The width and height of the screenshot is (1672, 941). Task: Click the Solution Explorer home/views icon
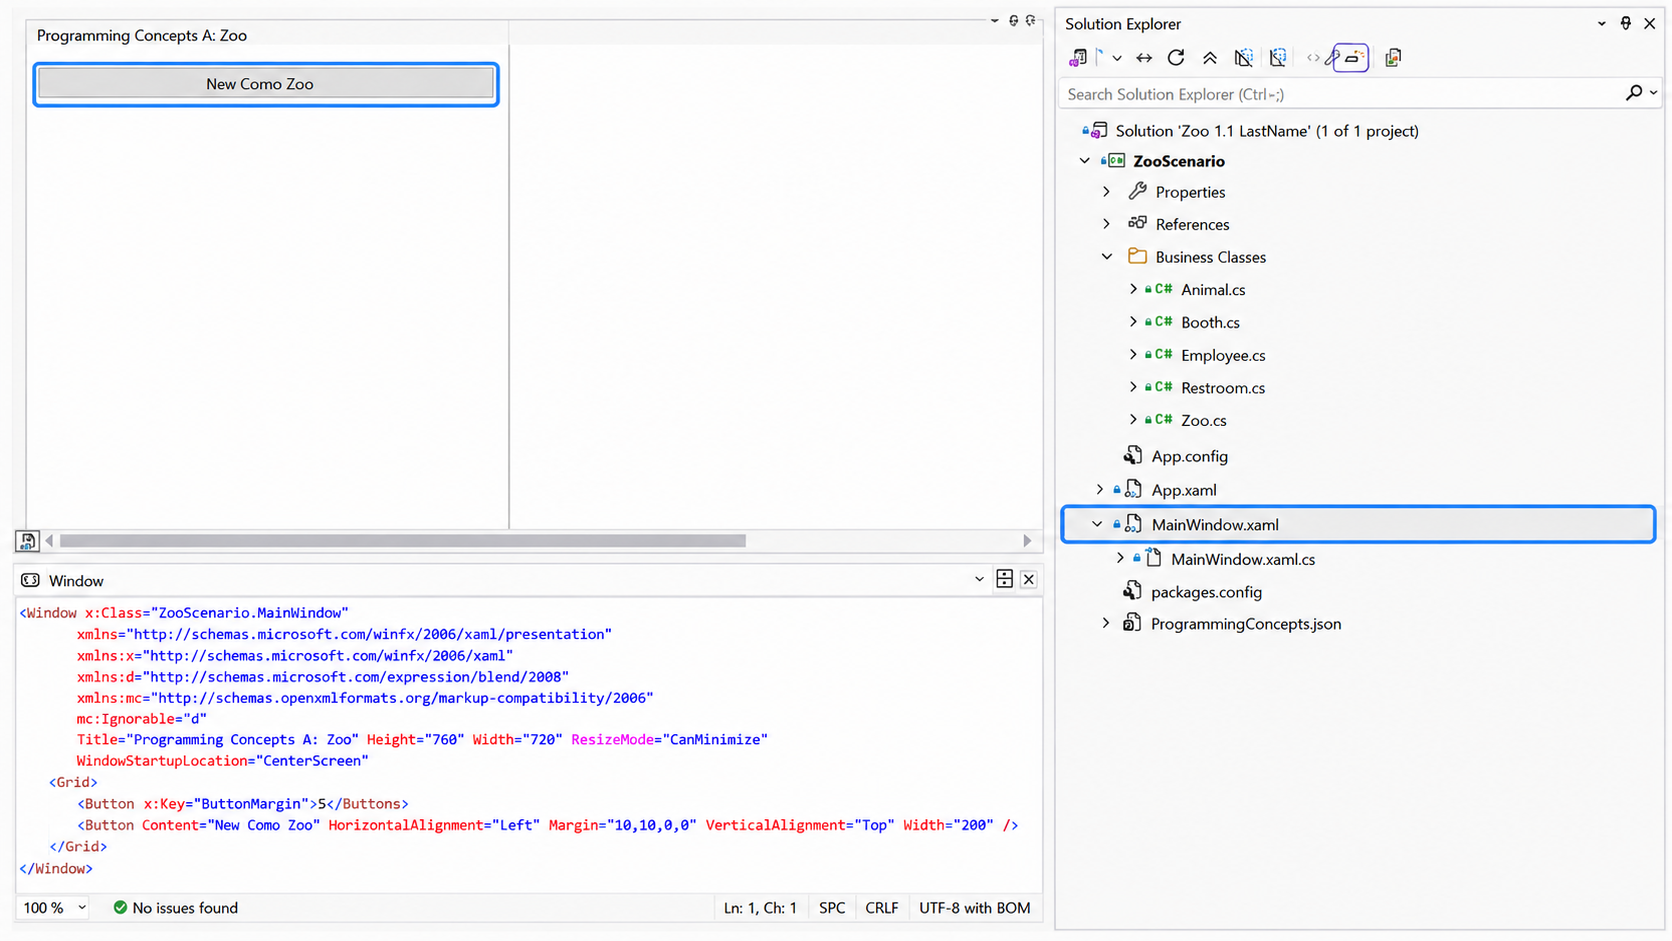point(1078,58)
